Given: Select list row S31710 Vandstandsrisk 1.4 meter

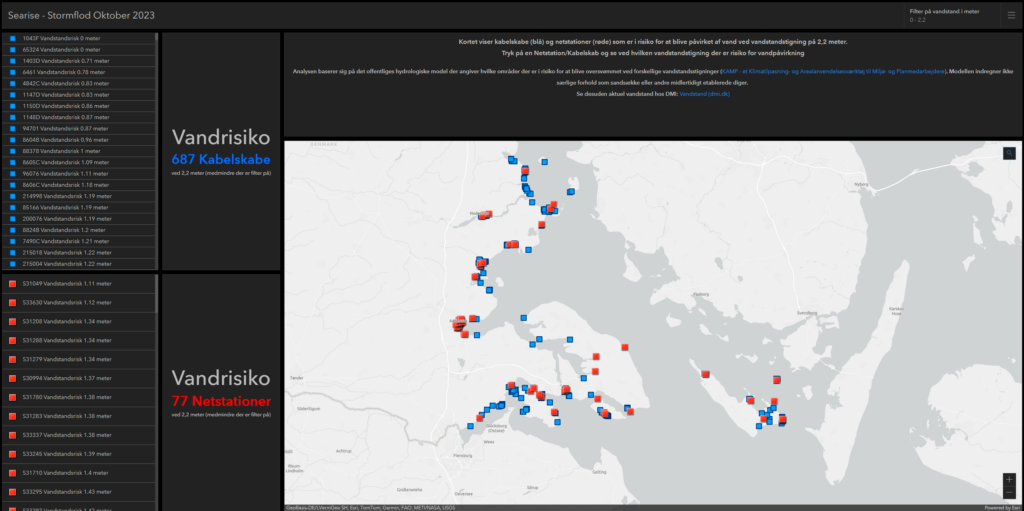Looking at the screenshot, I should pyautogui.click(x=66, y=472).
